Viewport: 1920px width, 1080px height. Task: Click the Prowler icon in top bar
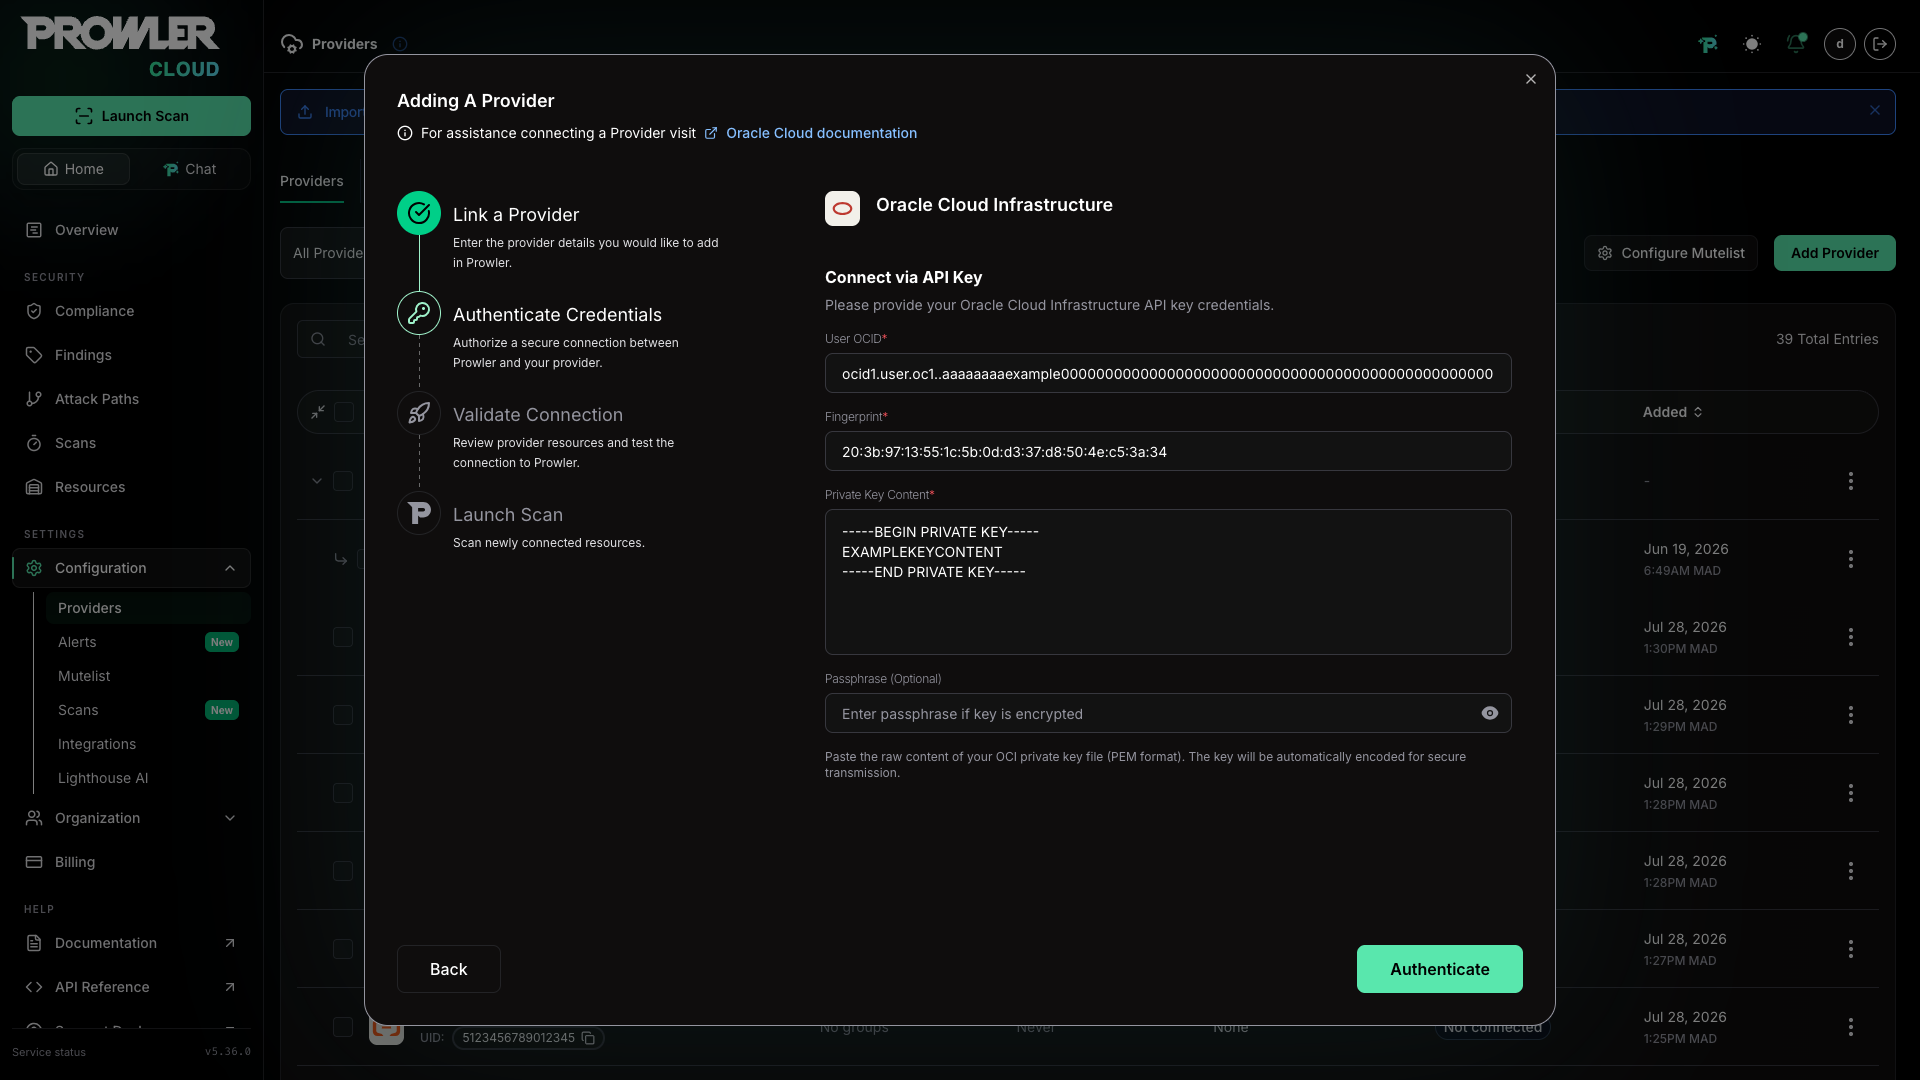[1708, 44]
